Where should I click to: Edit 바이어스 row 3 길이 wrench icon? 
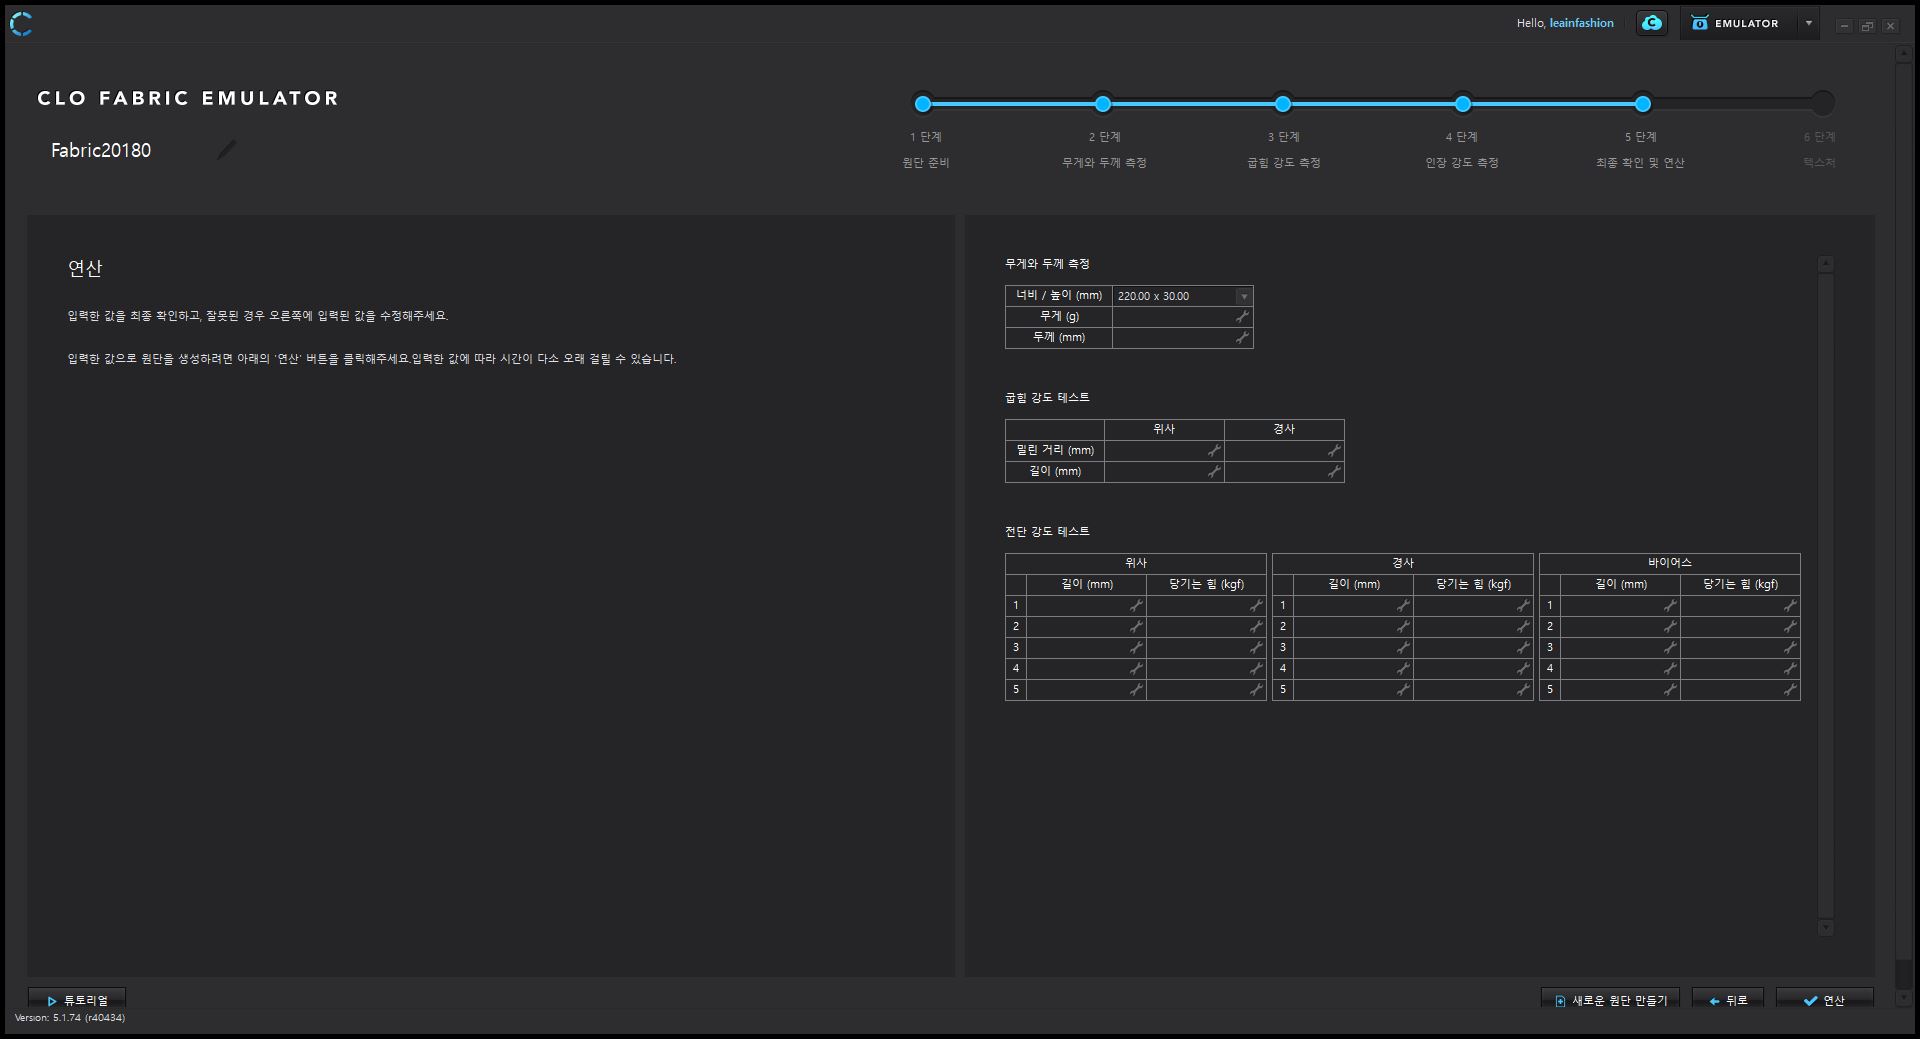click(x=1670, y=647)
